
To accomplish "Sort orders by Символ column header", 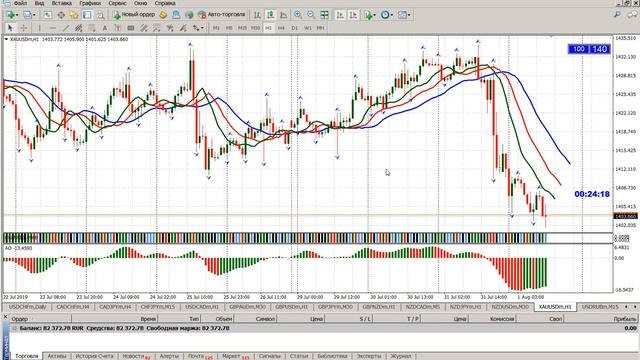I will click(x=265, y=319).
